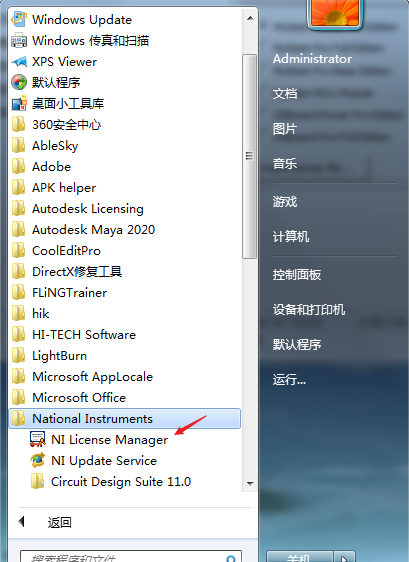Launch XPS Viewer icon
The height and width of the screenshot is (562, 409).
tap(19, 62)
